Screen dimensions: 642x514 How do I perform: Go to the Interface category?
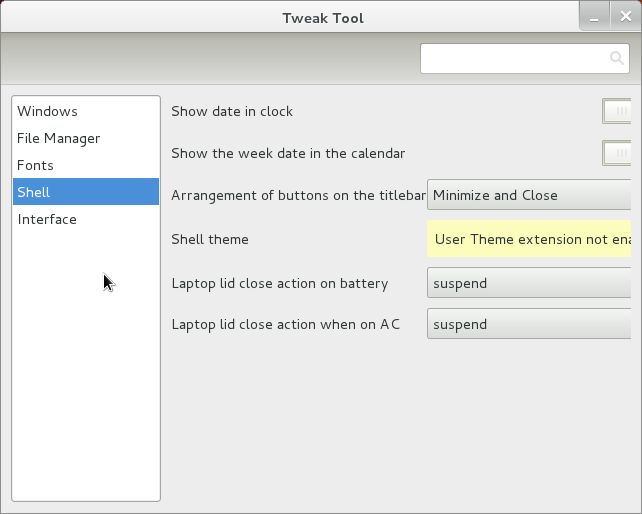click(x=47, y=219)
